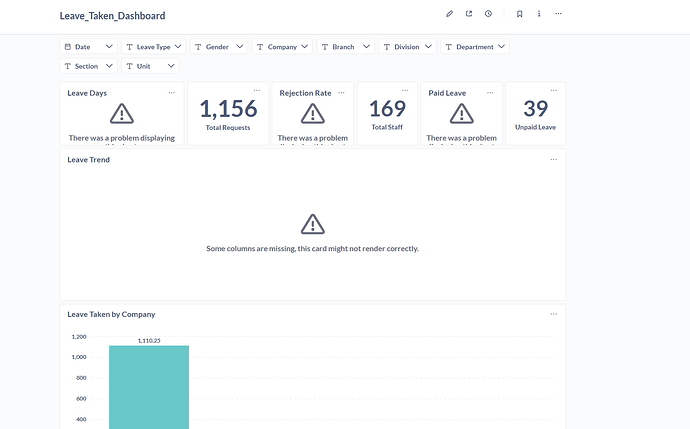The height and width of the screenshot is (429, 690).
Task: Click the teal bar in company chart
Action: coord(149,385)
